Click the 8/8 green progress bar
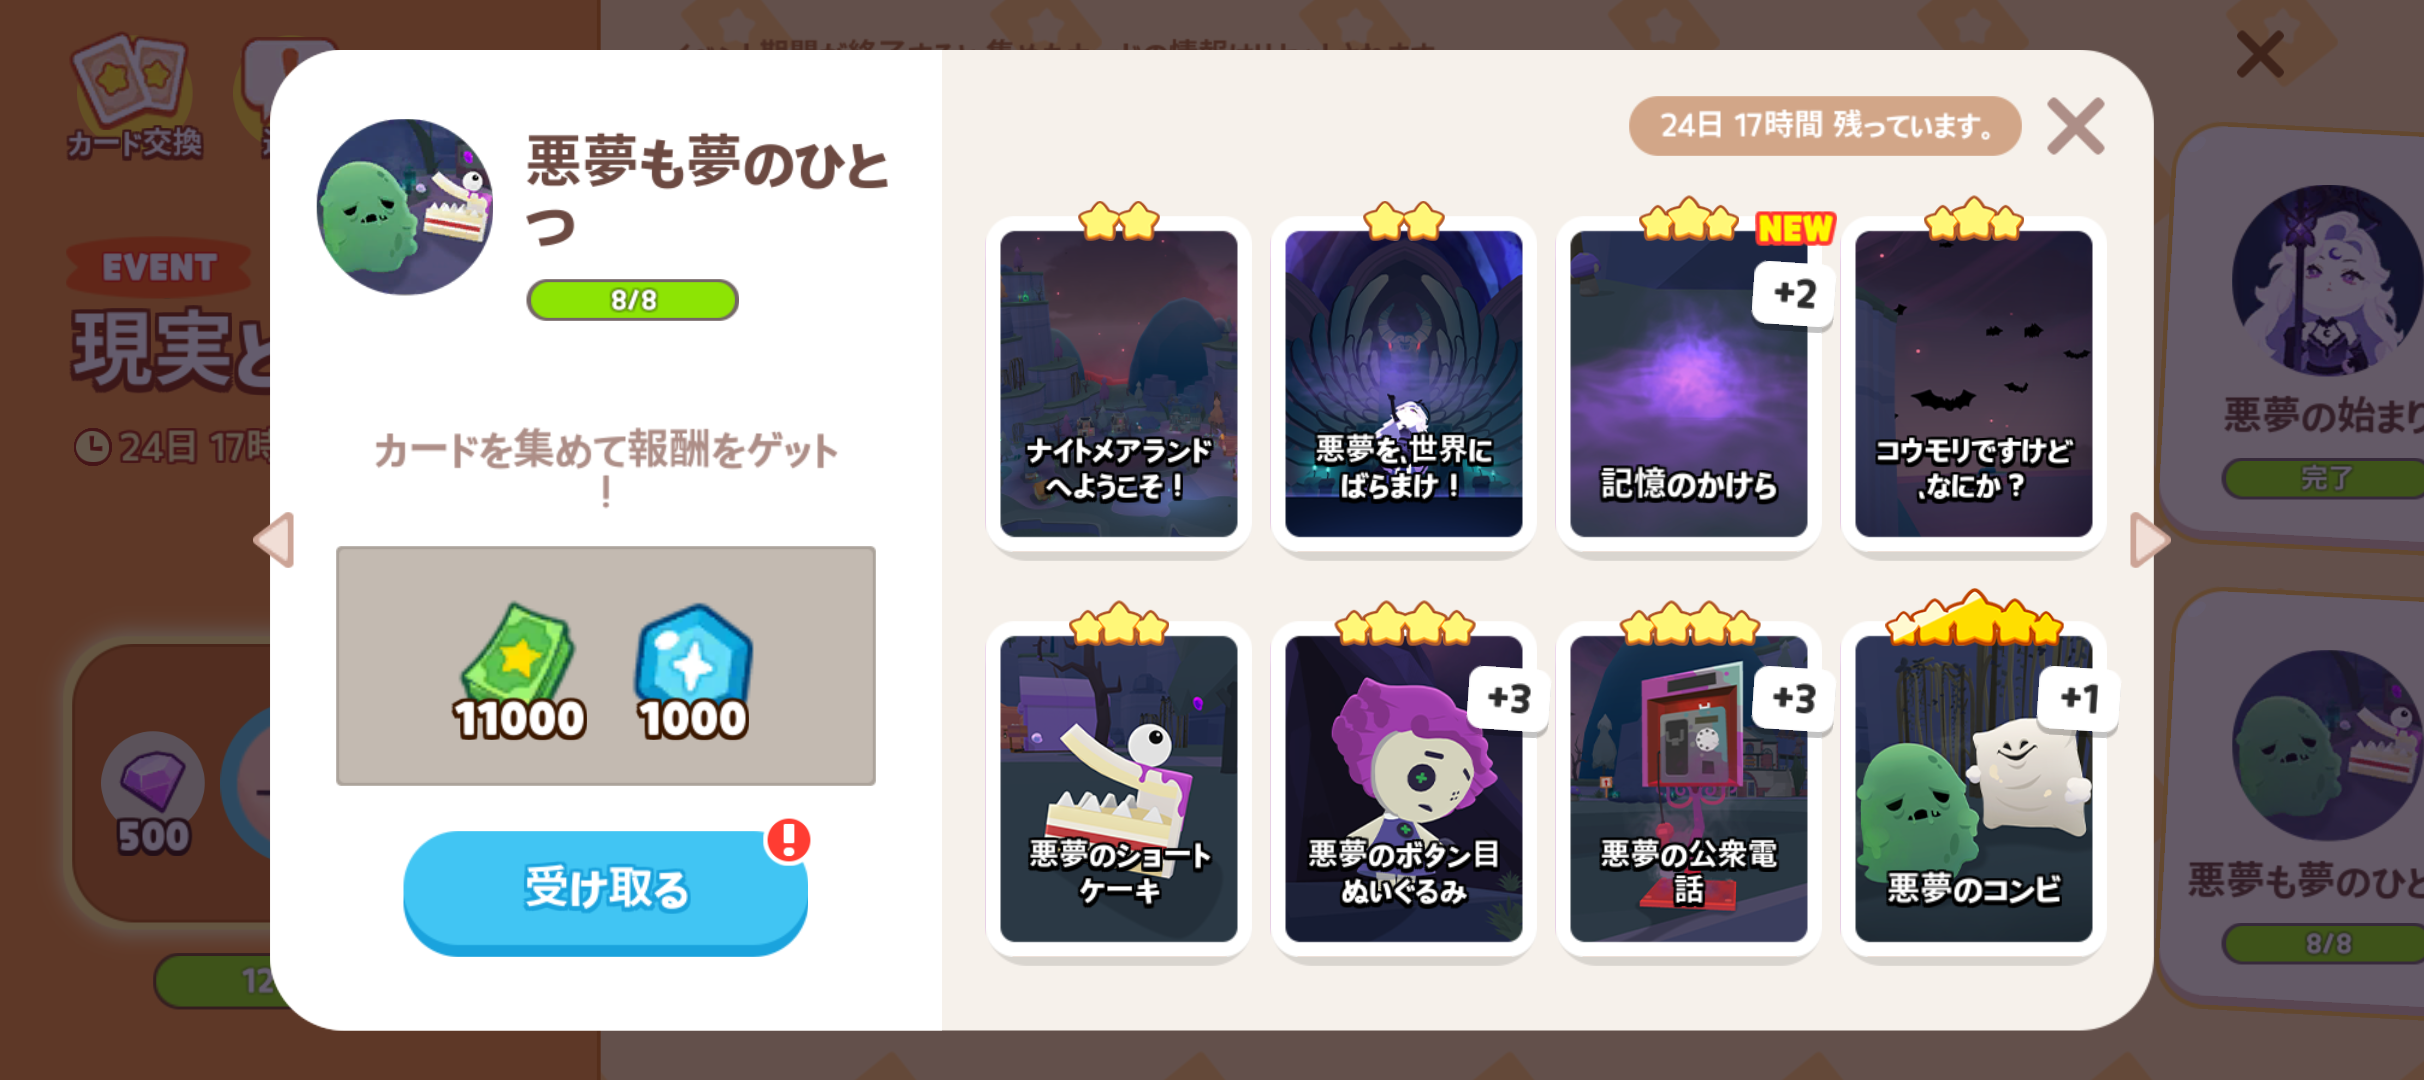 633,300
